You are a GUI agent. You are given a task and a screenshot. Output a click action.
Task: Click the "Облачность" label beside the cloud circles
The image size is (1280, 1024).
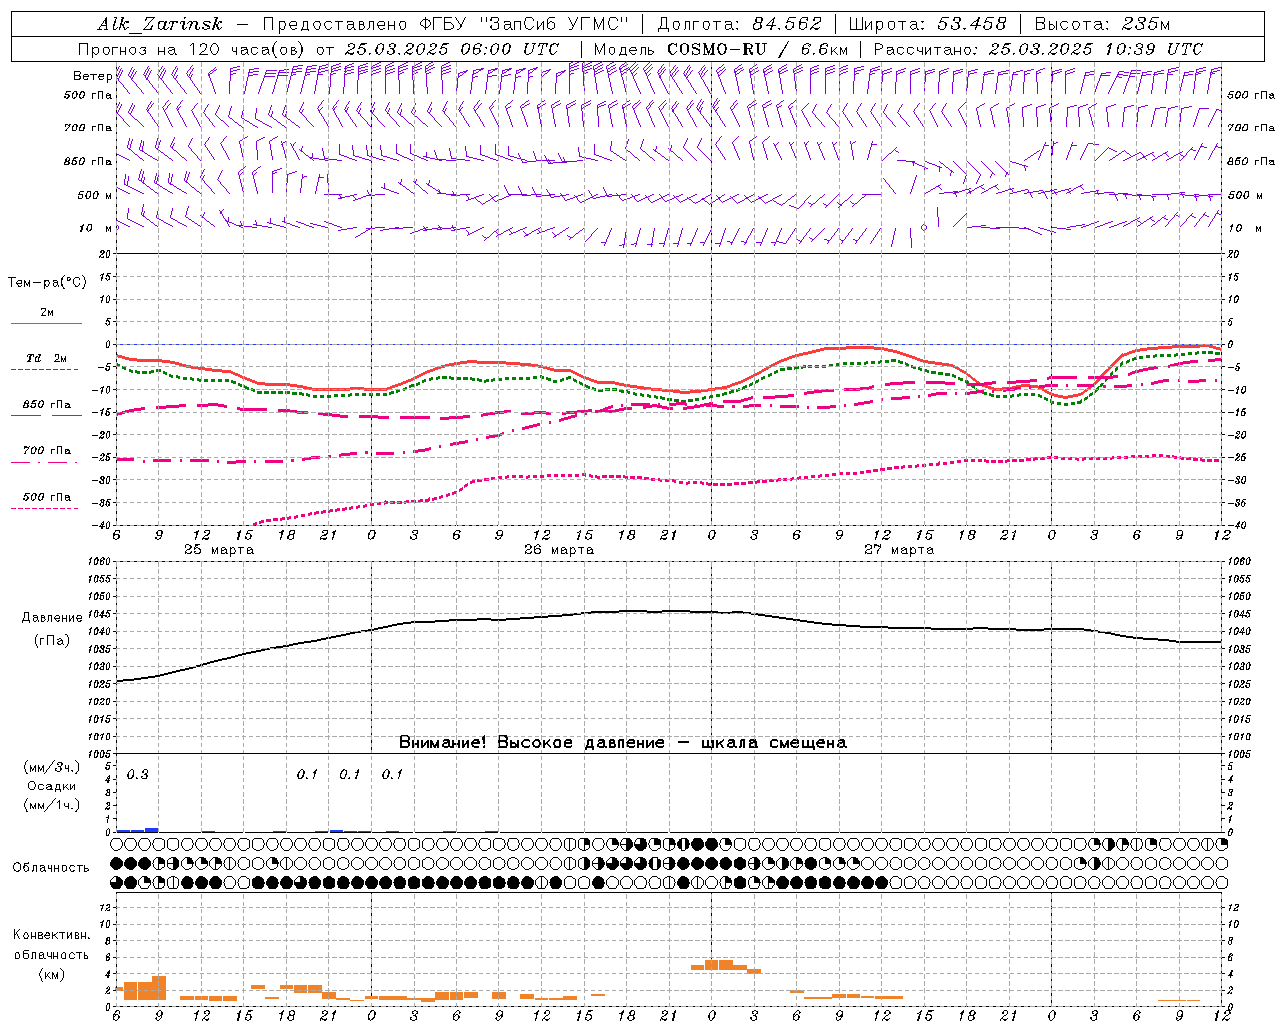pyautogui.click(x=51, y=868)
